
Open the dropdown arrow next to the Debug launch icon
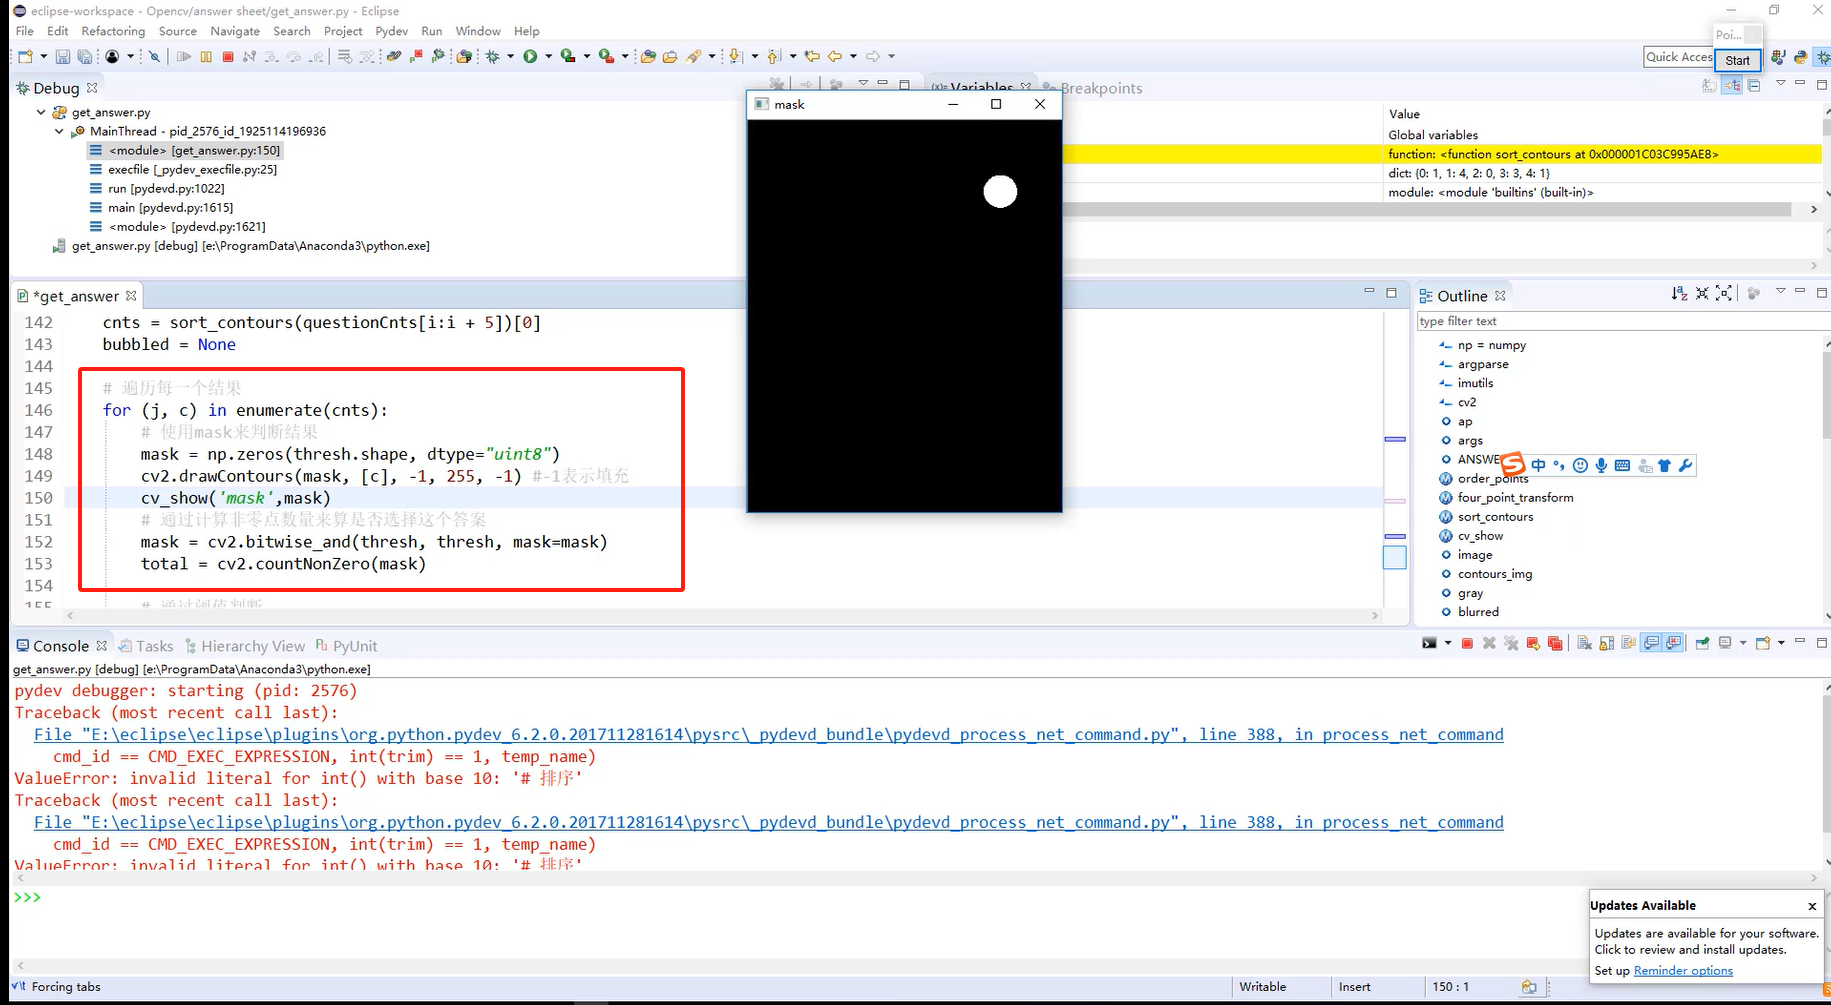pyautogui.click(x=511, y=56)
